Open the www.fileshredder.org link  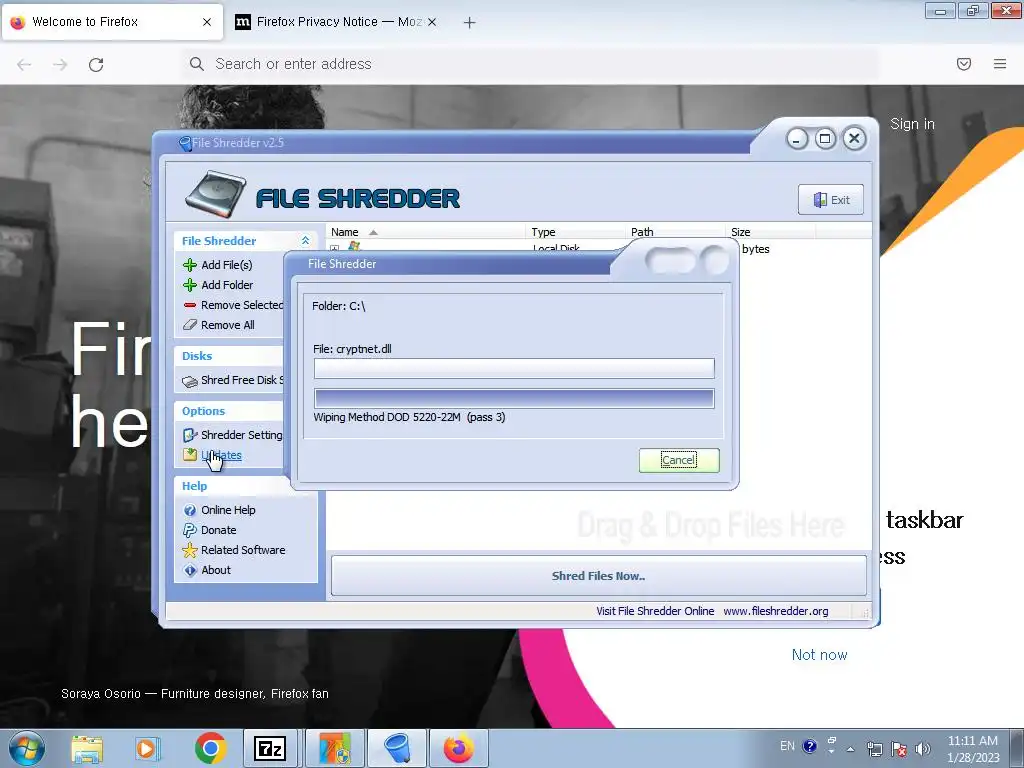(776, 611)
